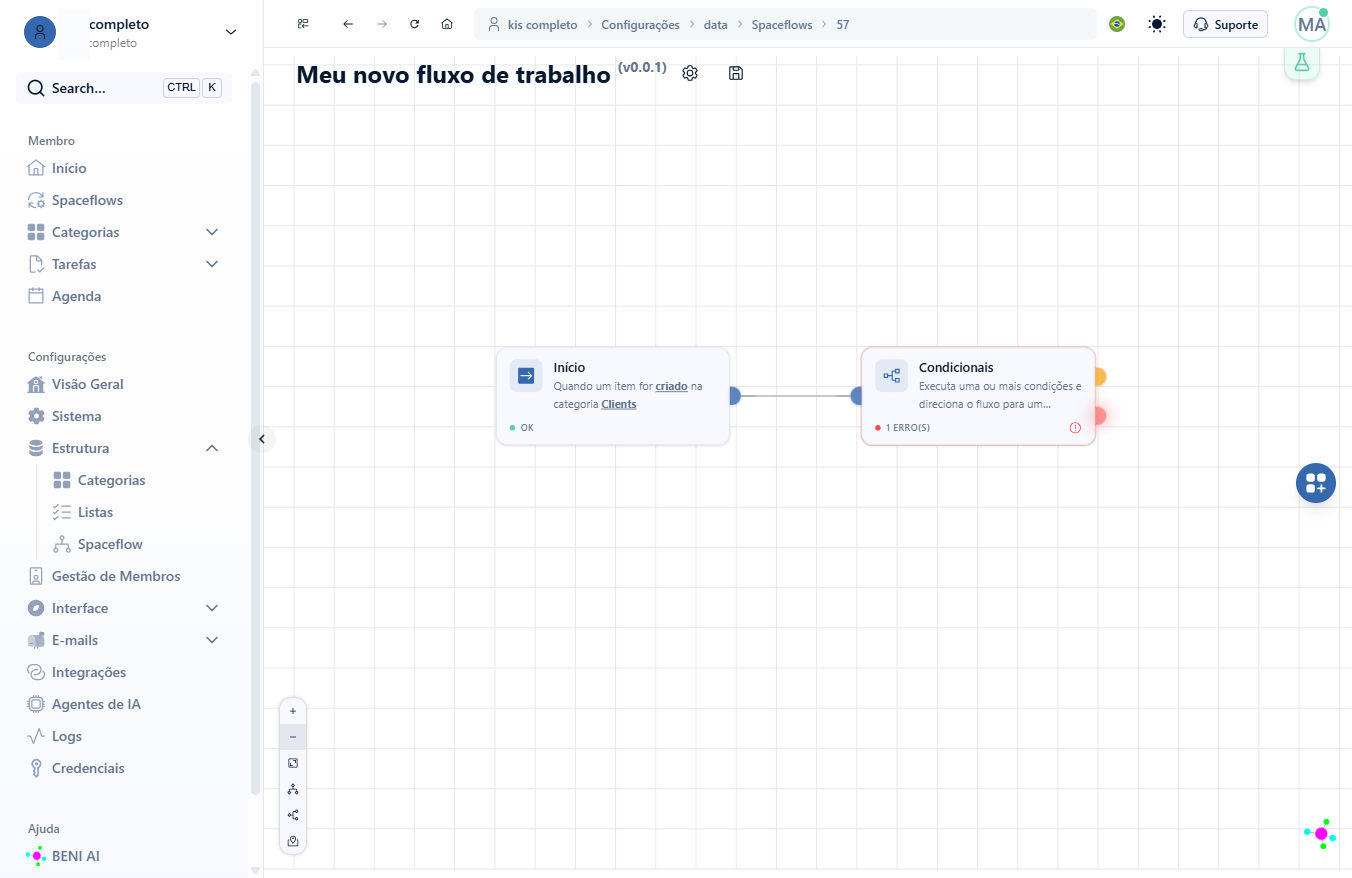
Task: Click the Início node output handle
Action: (733, 396)
